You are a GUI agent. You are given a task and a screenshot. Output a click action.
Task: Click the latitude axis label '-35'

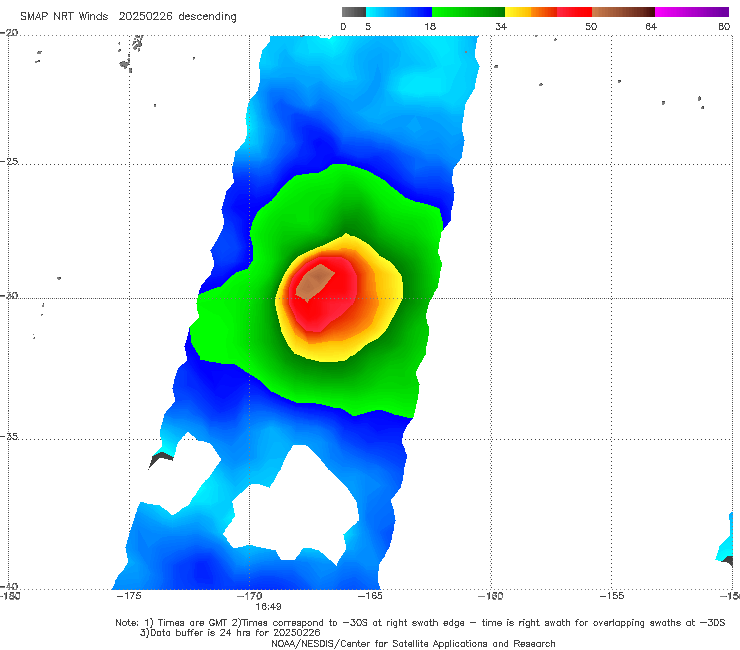(x=9, y=436)
